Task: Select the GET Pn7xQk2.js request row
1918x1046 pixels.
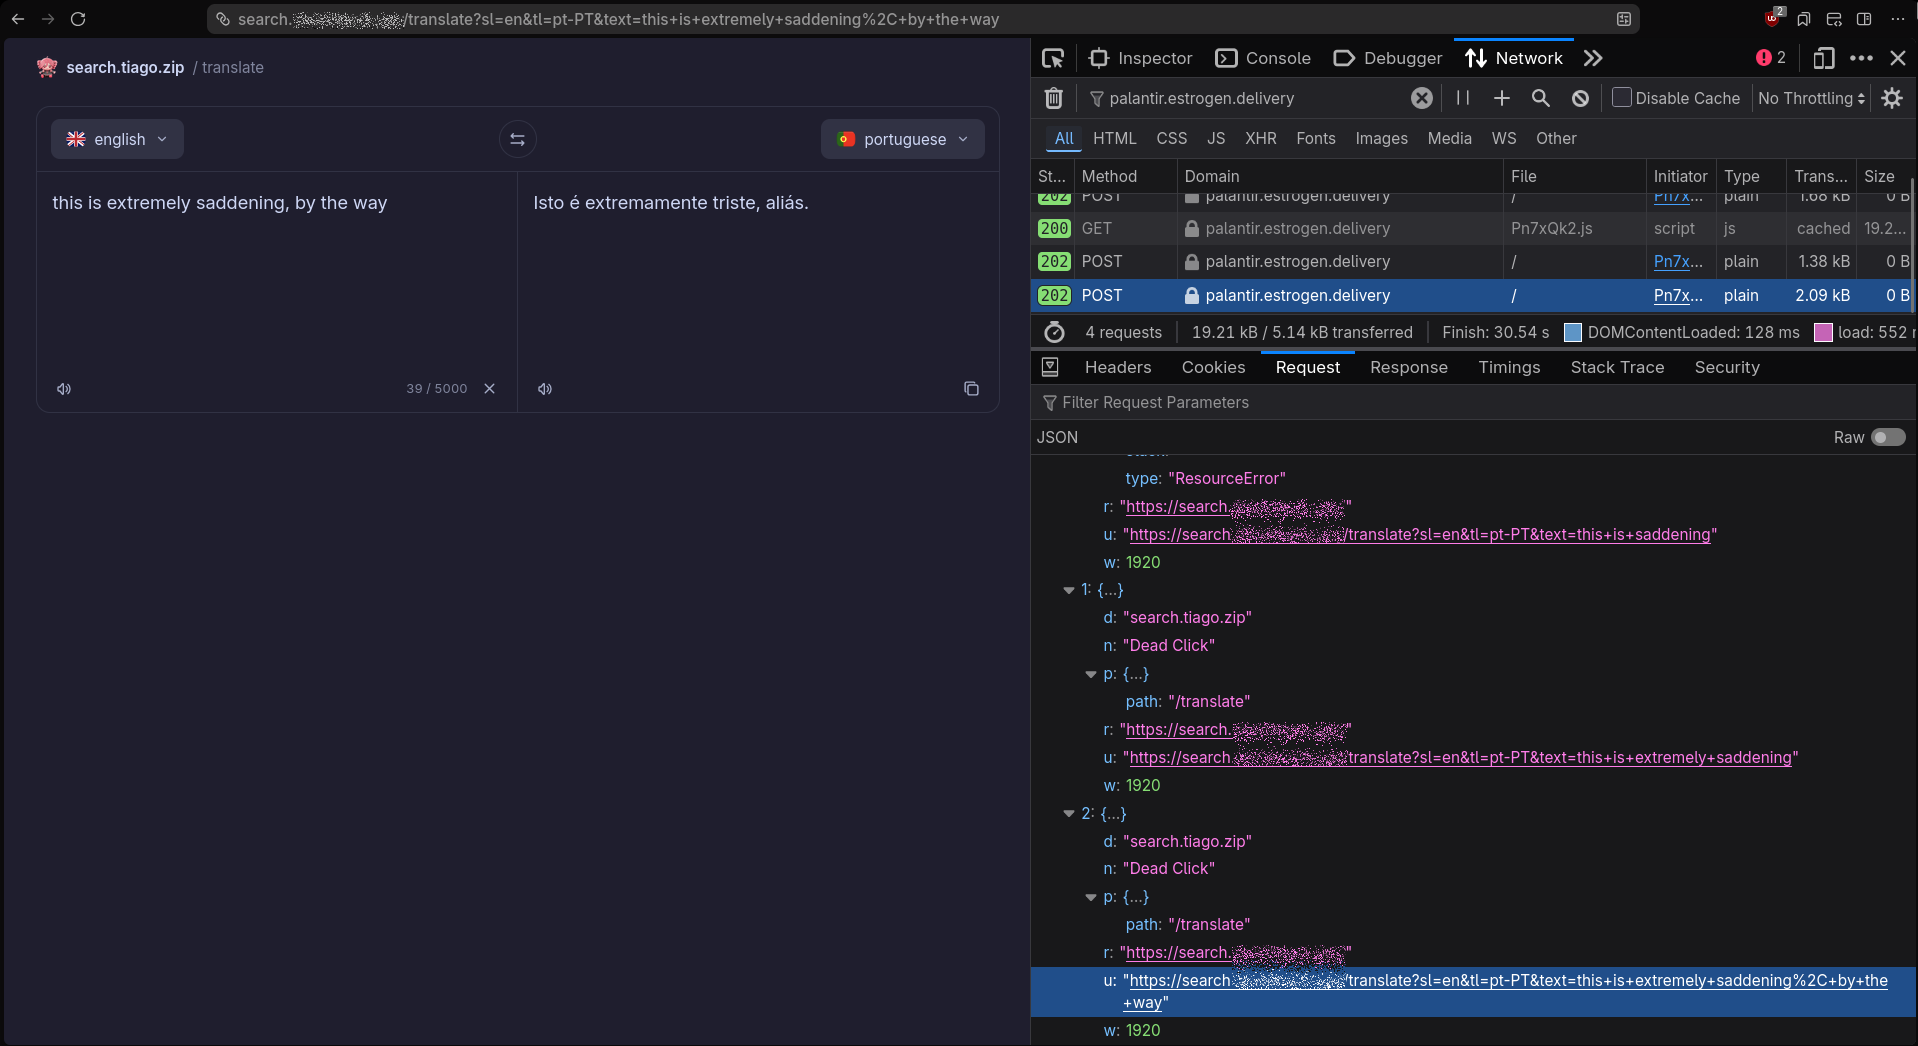Action: [x=1471, y=228]
